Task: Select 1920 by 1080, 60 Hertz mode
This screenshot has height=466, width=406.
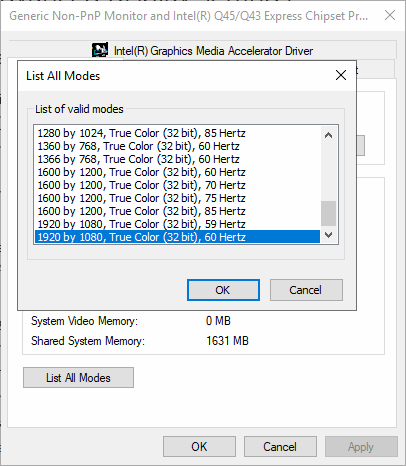Action: 177,237
